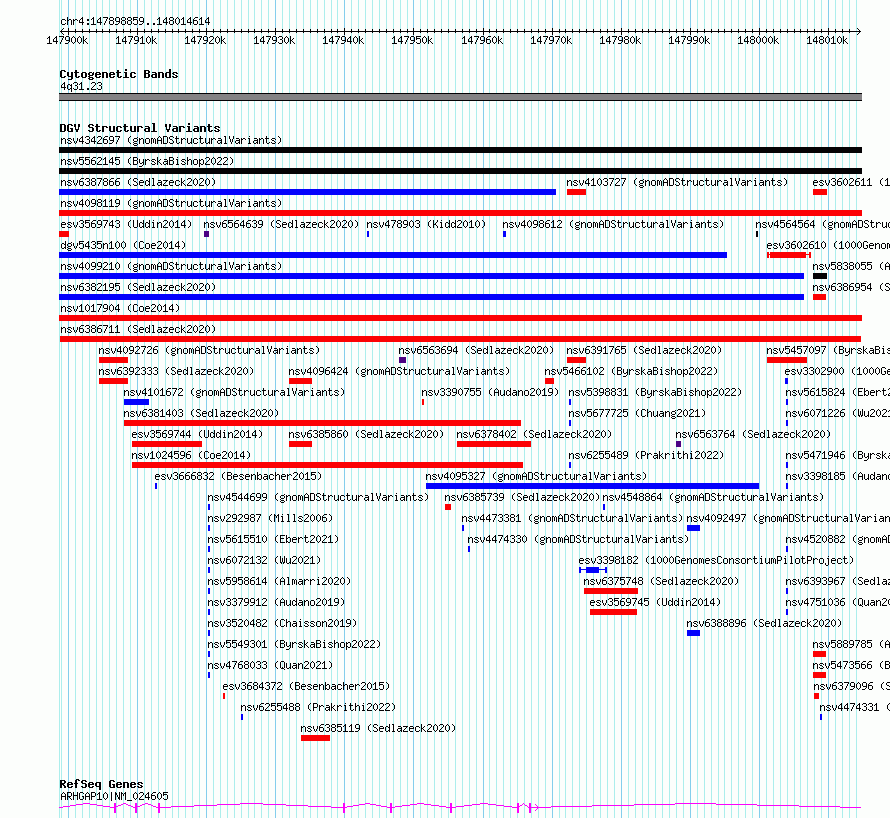
Task: Open nsv4099210 gnomADStructuralVariants label
Action: 171,266
